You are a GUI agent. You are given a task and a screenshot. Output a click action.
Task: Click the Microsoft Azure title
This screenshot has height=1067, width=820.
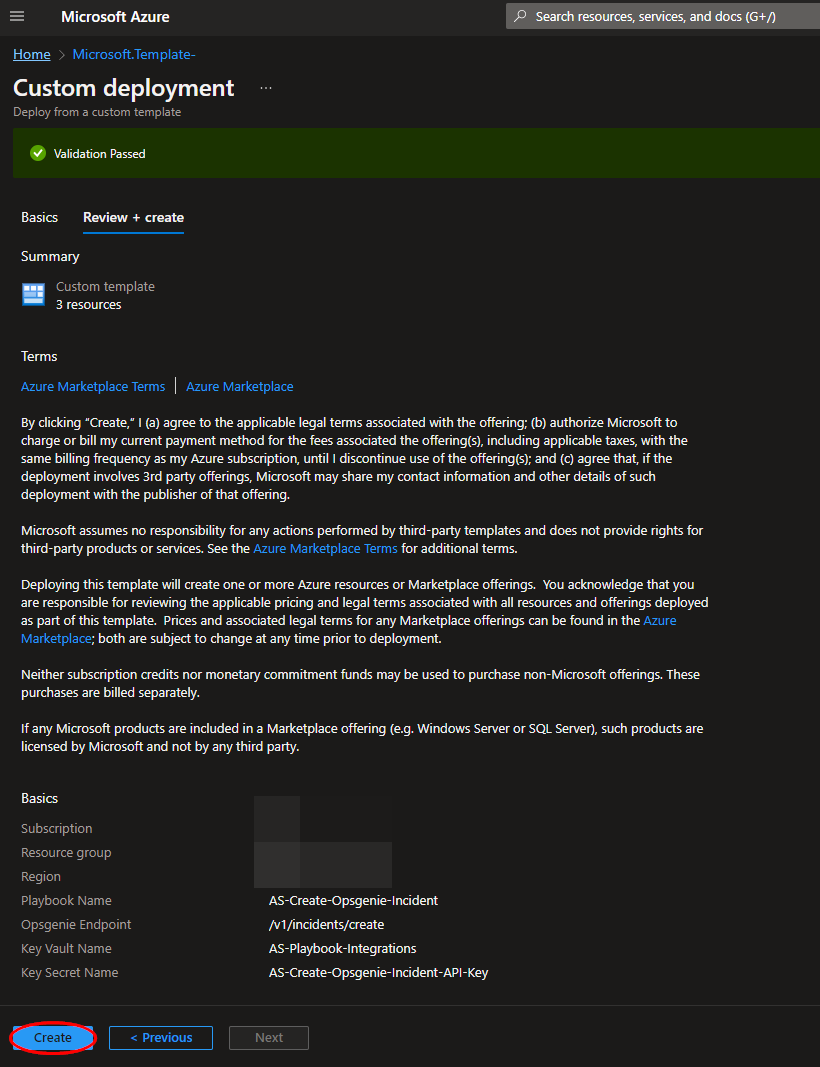[x=115, y=17]
